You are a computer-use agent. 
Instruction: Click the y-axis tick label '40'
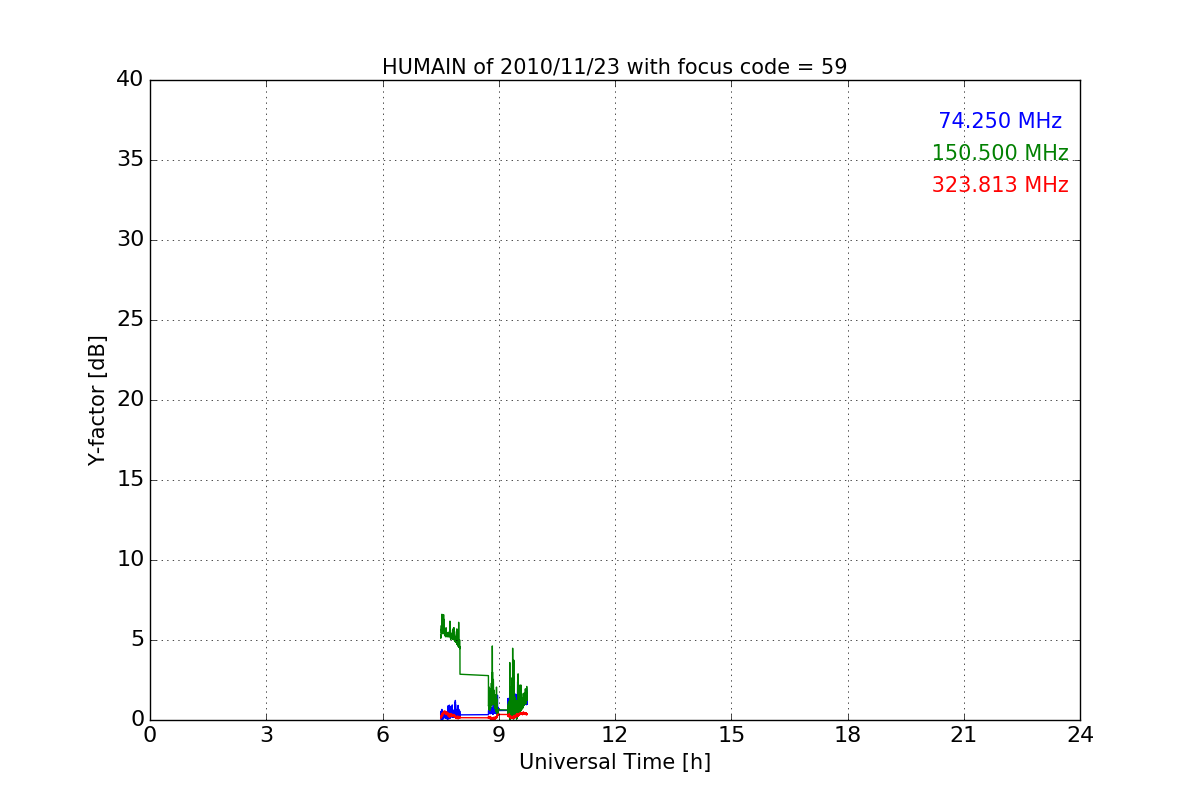pos(130,80)
